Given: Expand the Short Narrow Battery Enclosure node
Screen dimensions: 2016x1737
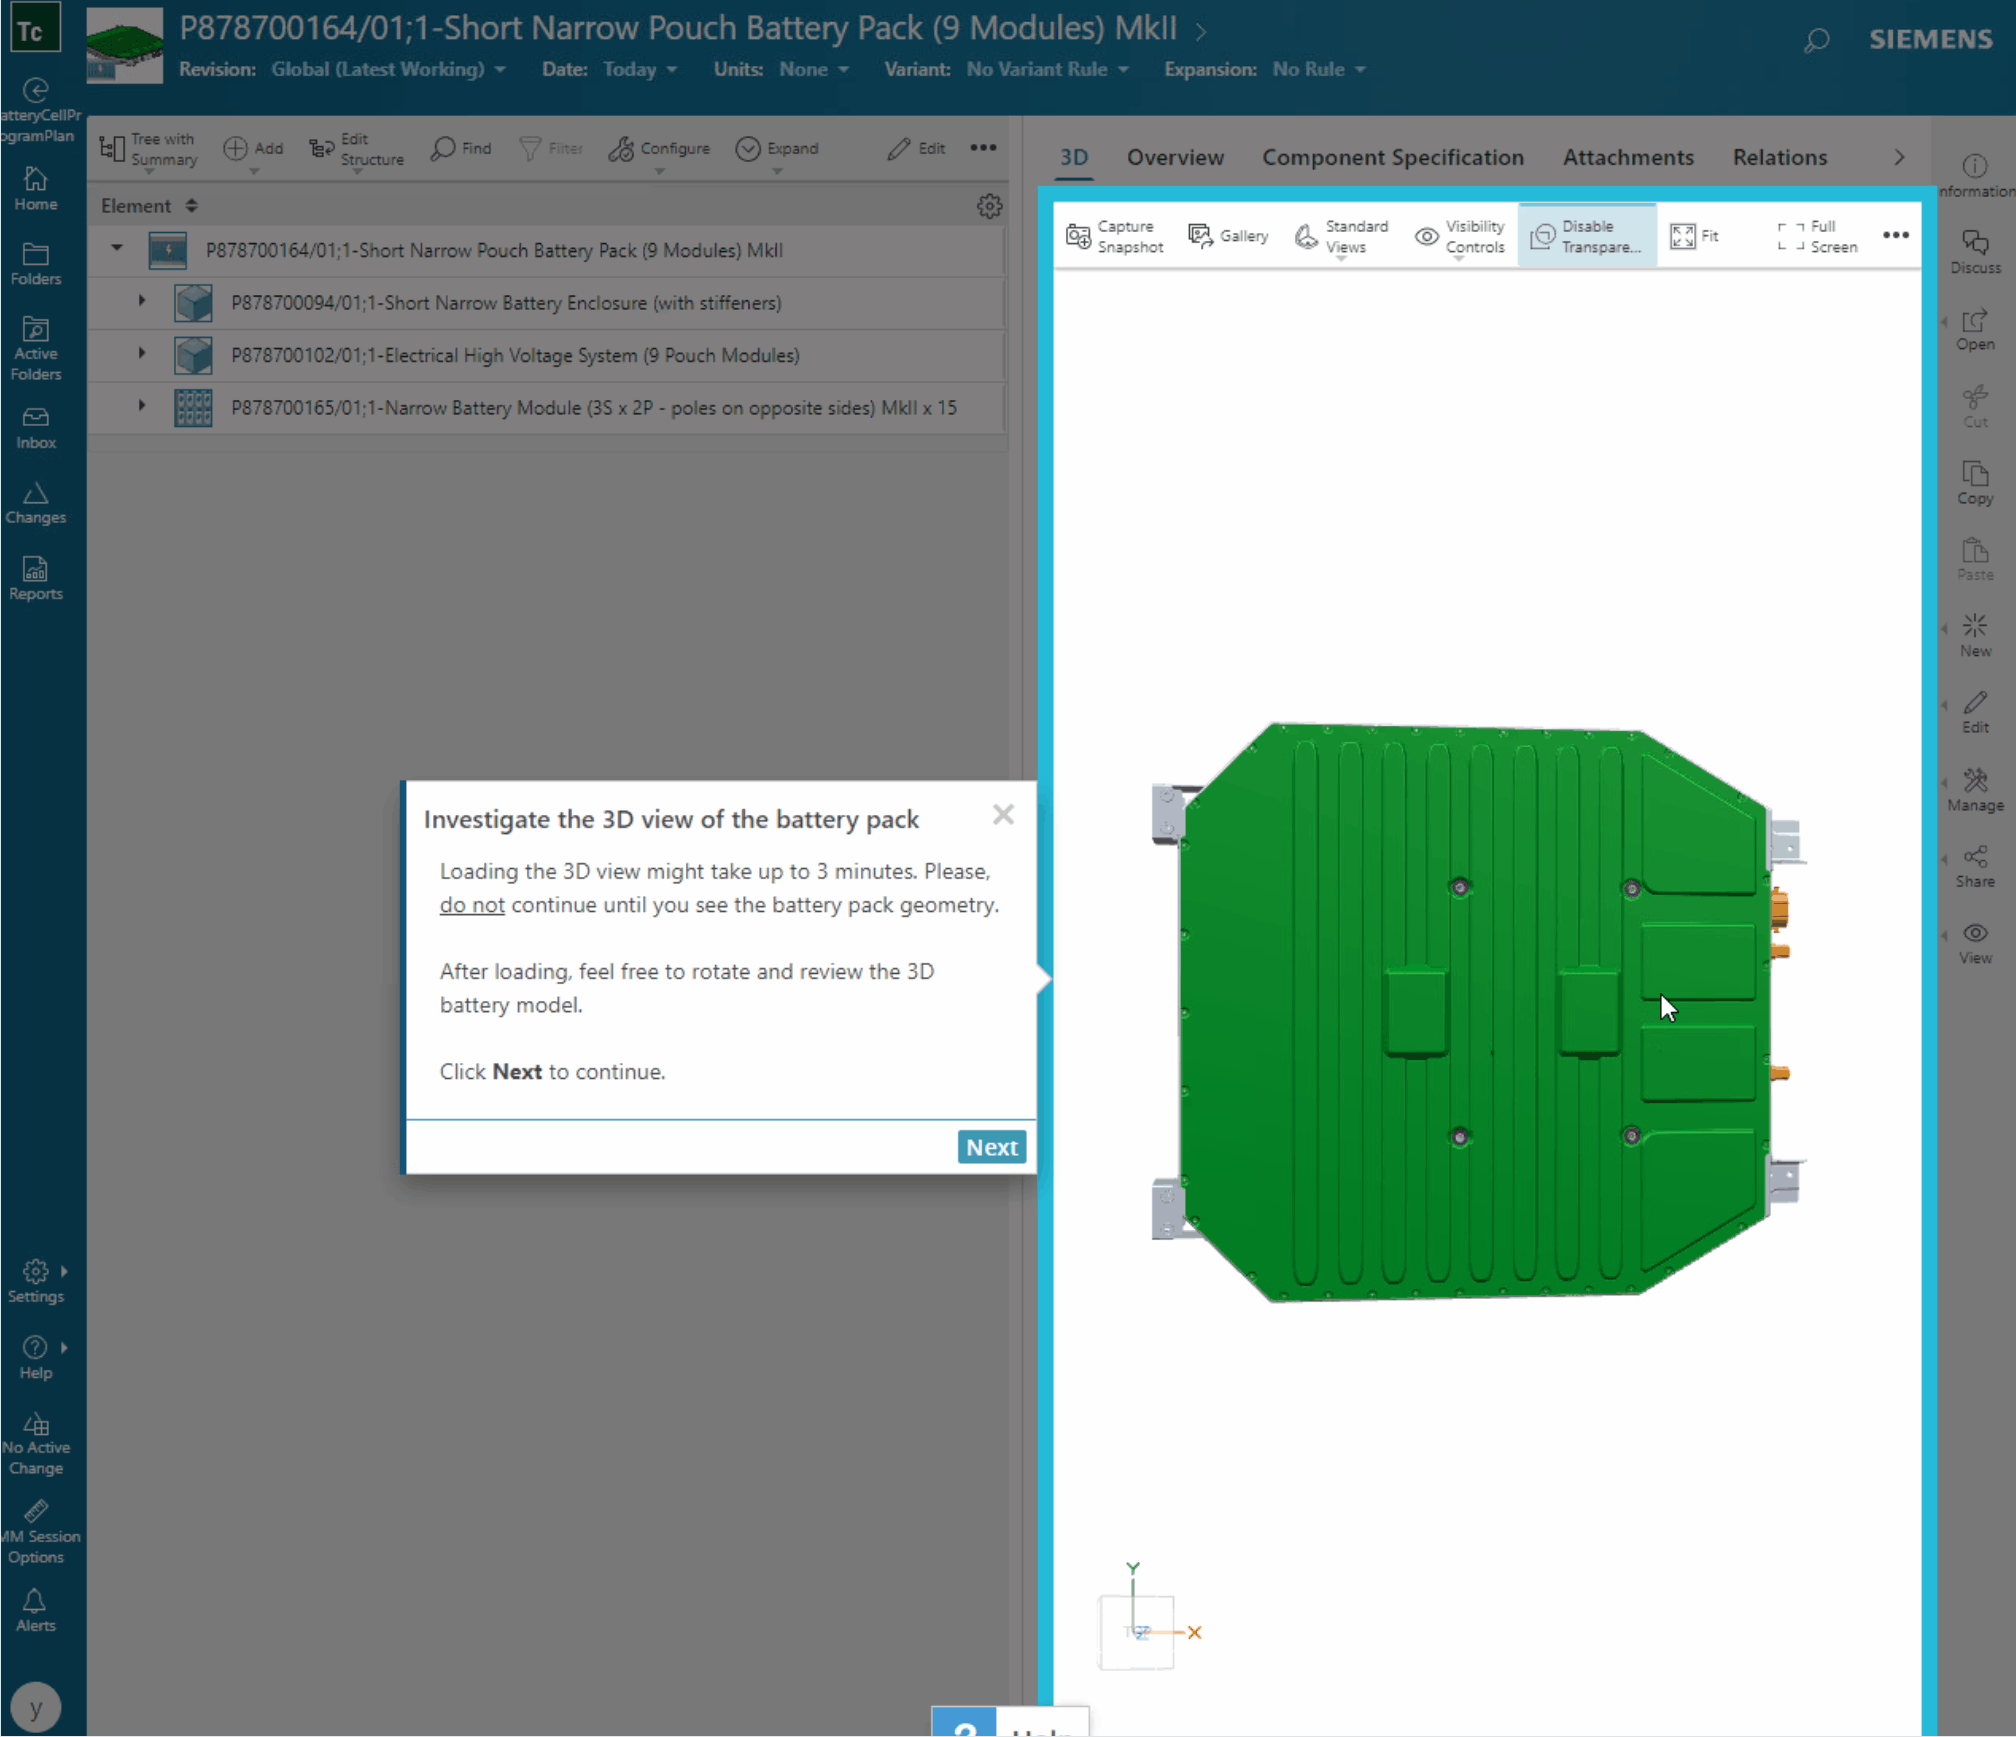Looking at the screenshot, I should pyautogui.click(x=141, y=300).
